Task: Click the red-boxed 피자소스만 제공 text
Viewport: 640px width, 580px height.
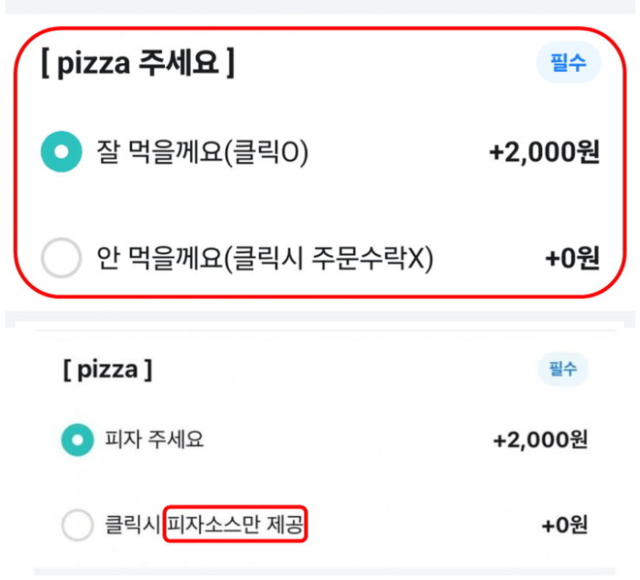Action: pyautogui.click(x=235, y=524)
